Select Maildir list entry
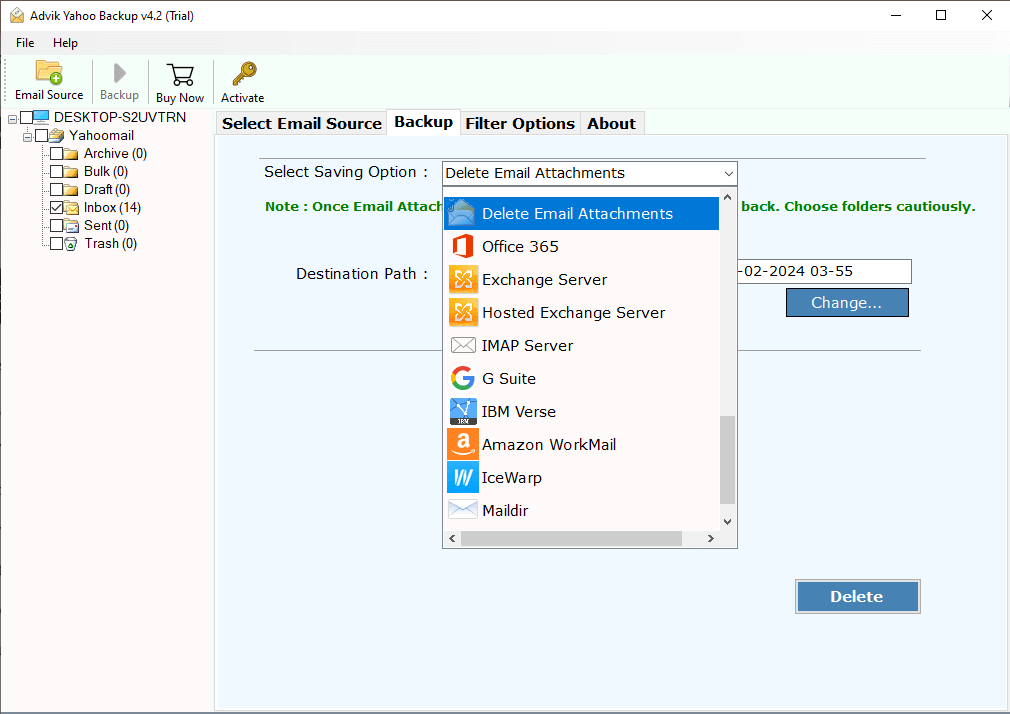This screenshot has width=1010, height=714. click(x=581, y=510)
